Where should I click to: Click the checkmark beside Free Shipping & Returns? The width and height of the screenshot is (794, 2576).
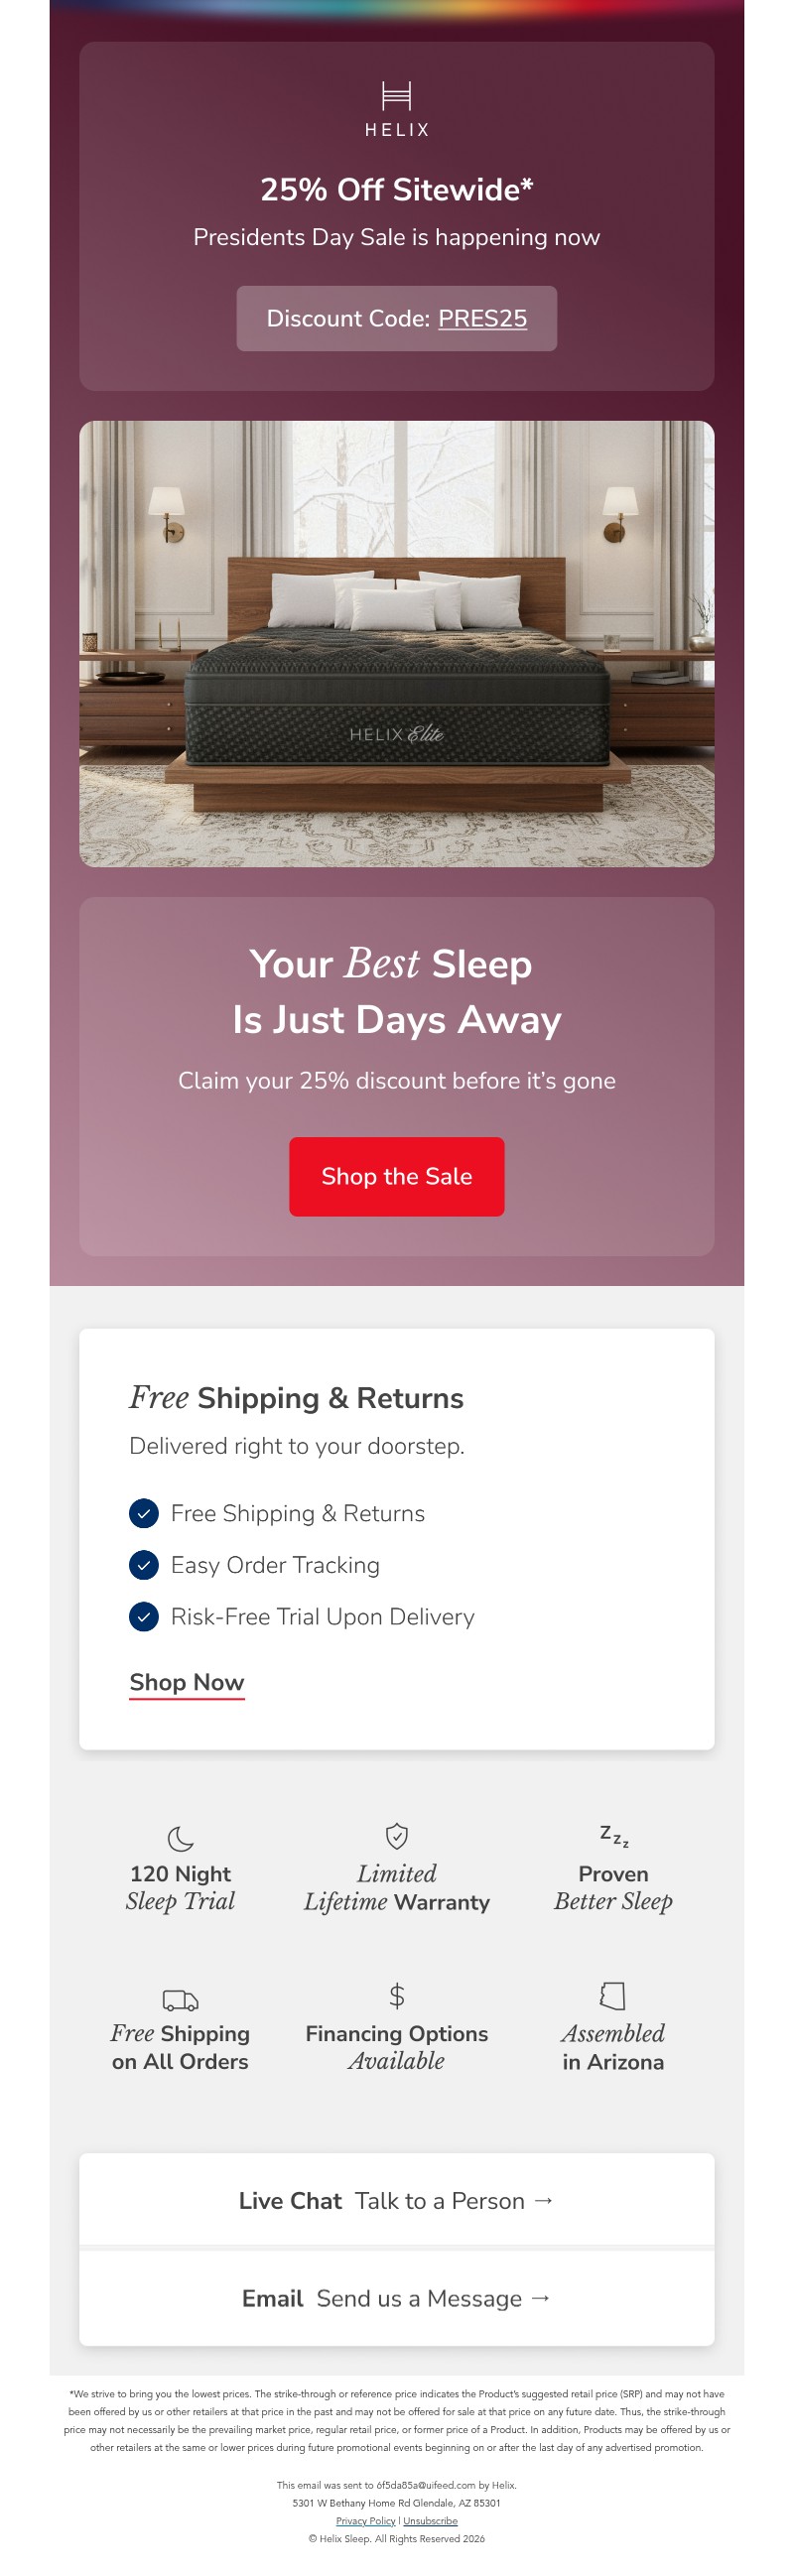coord(144,1514)
